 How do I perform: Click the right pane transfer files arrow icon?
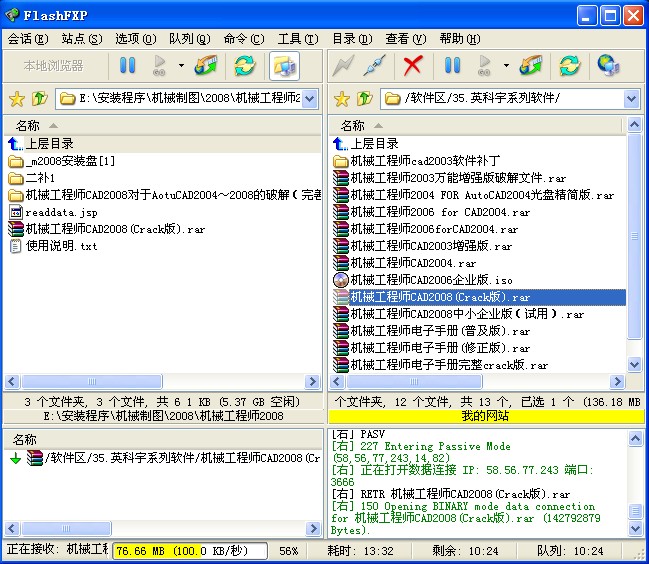[x=531, y=65]
